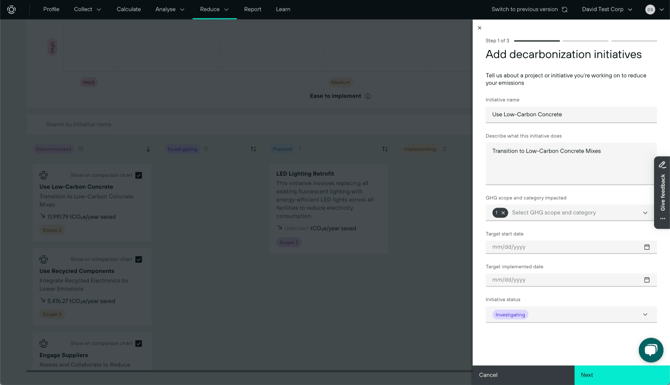
Task: Open the chat support bubble
Action: [651, 350]
